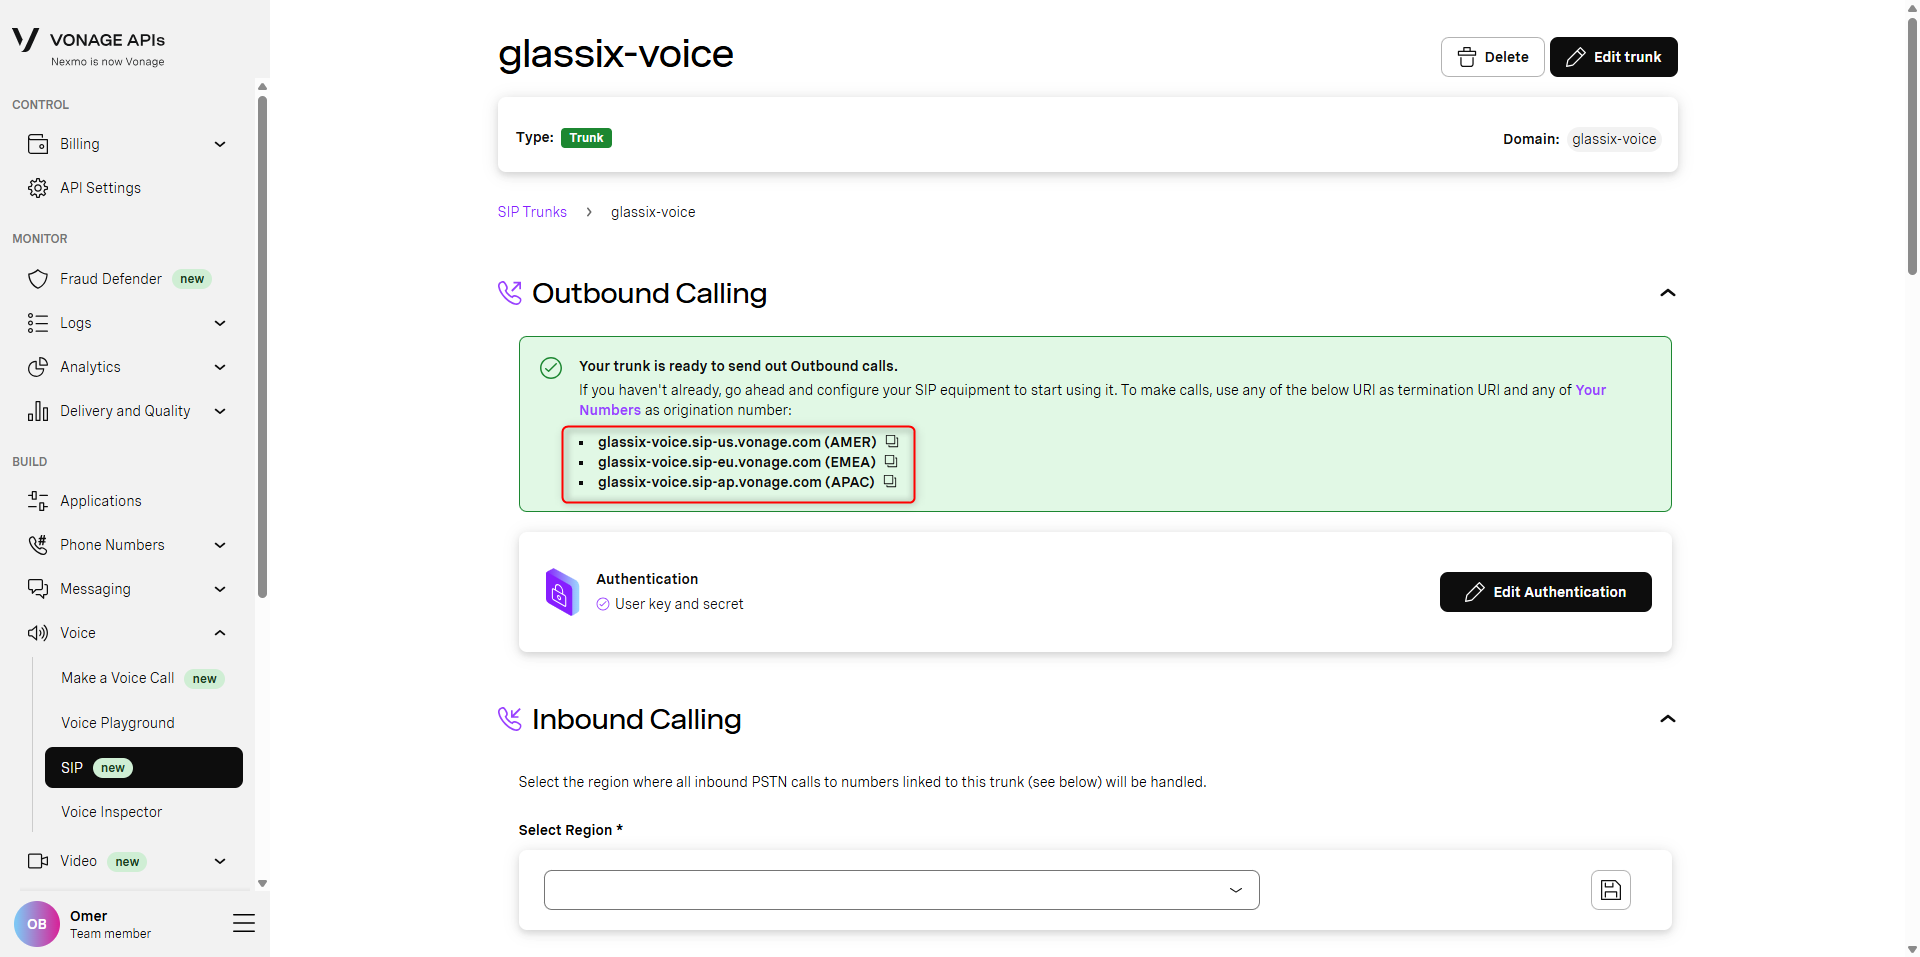The image size is (1920, 957).
Task: Click the Phone Numbers handset icon
Action: (x=38, y=545)
